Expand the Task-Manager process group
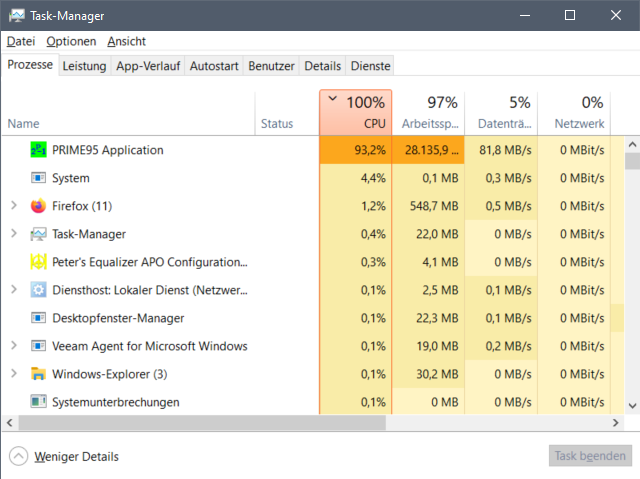This screenshot has width=640, height=479. click(x=13, y=233)
